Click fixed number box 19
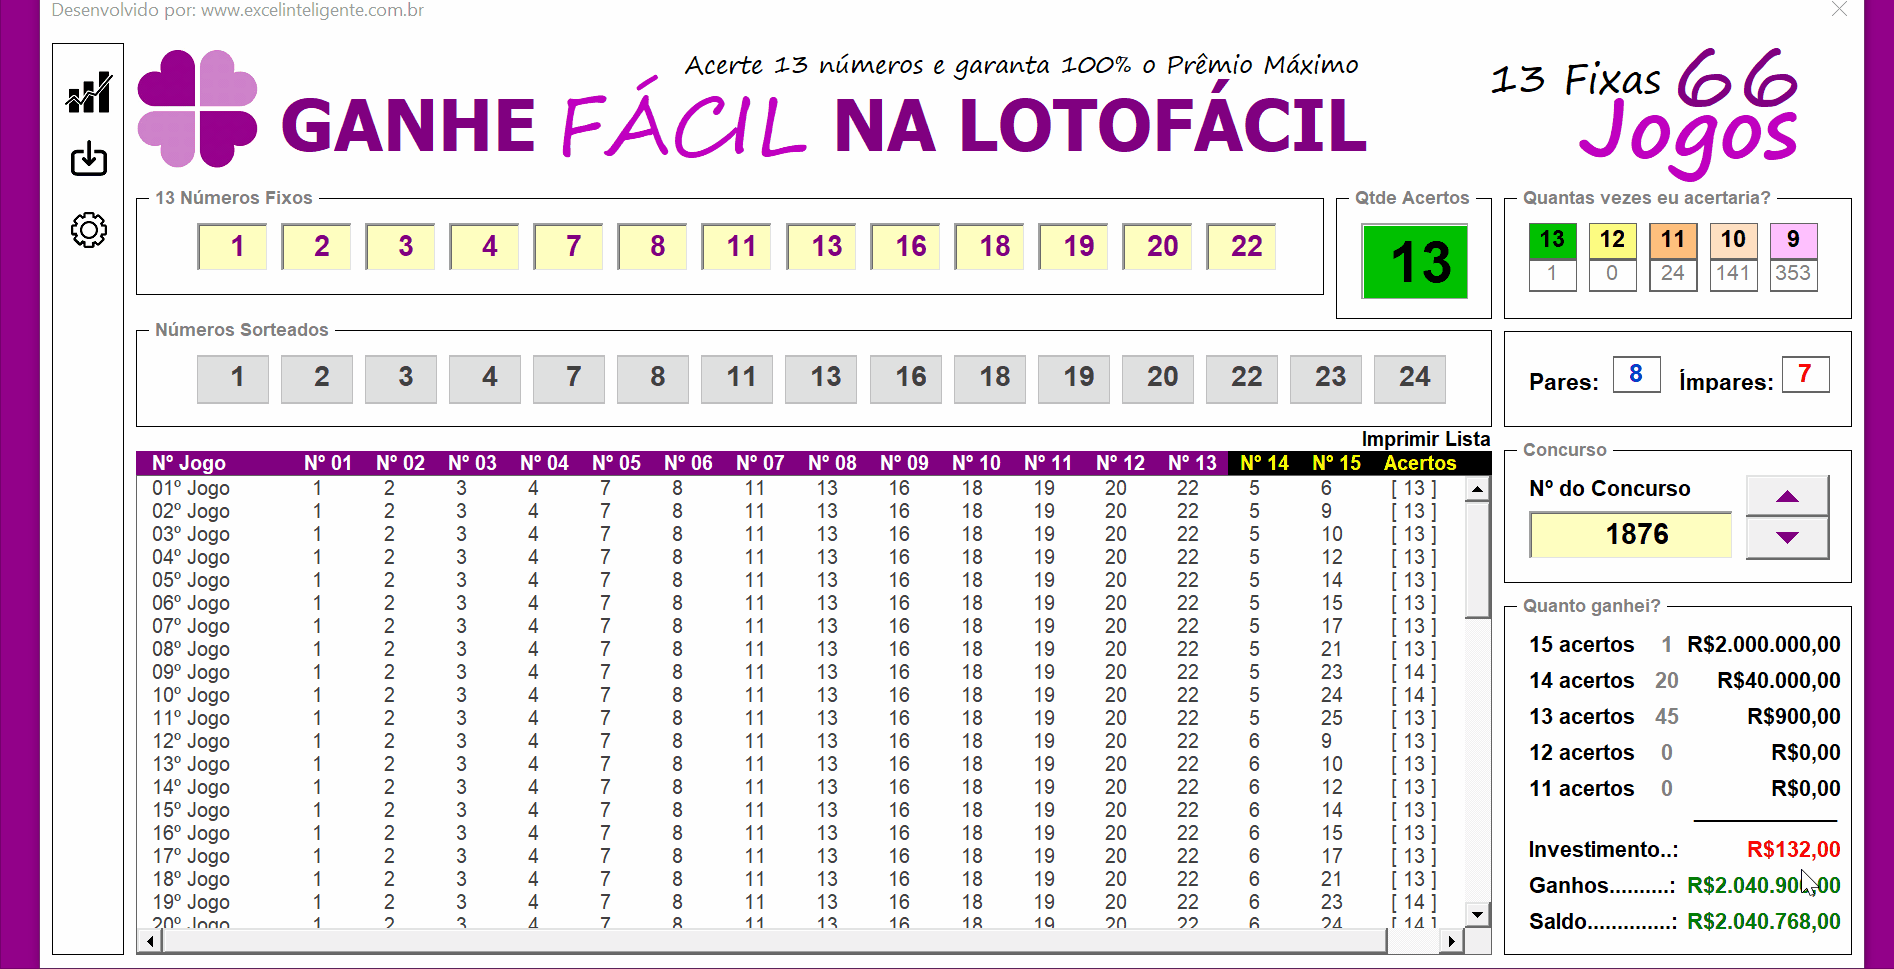The height and width of the screenshot is (969, 1894). [x=1074, y=246]
